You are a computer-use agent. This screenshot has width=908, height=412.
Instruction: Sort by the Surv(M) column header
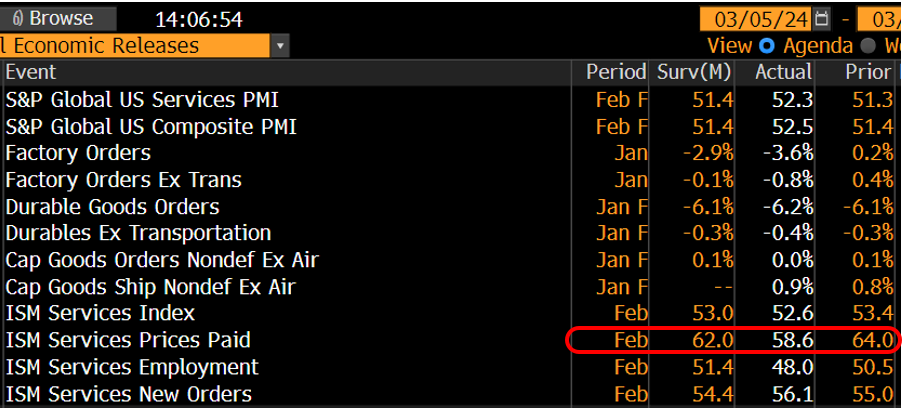click(694, 72)
